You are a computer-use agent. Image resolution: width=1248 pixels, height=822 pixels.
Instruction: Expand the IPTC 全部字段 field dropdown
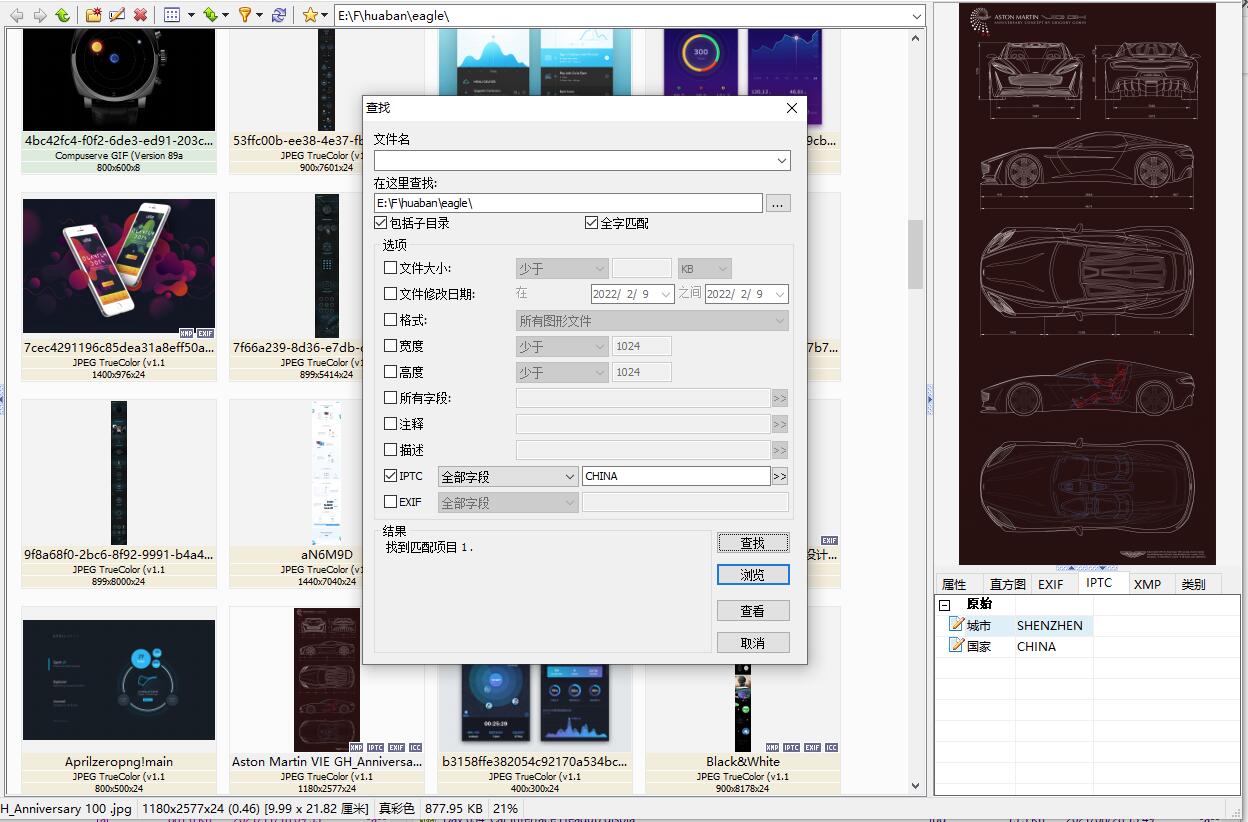569,477
